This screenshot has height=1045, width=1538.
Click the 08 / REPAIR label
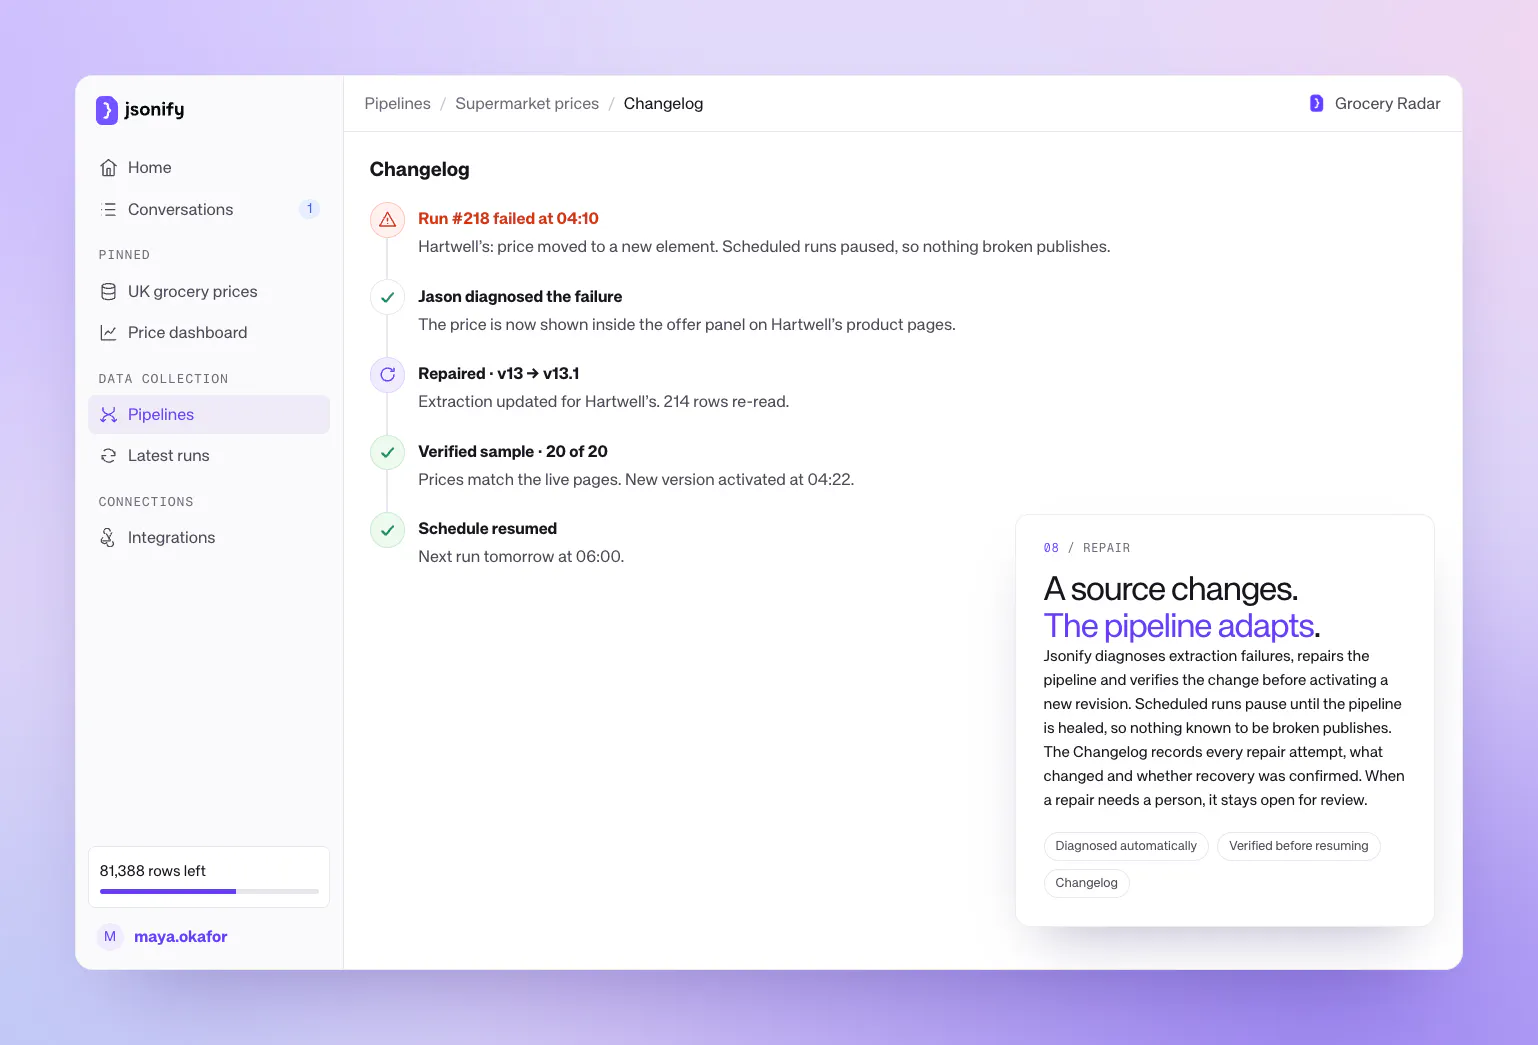[1087, 548]
